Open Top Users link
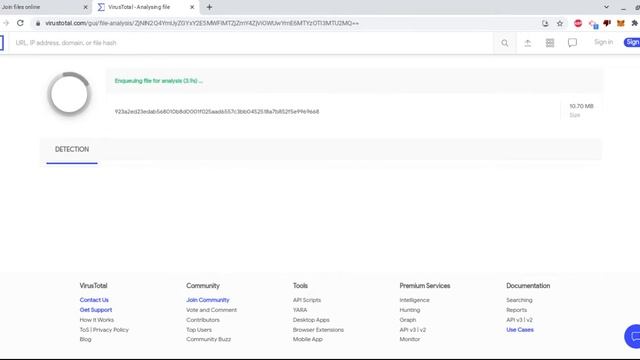 point(199,329)
